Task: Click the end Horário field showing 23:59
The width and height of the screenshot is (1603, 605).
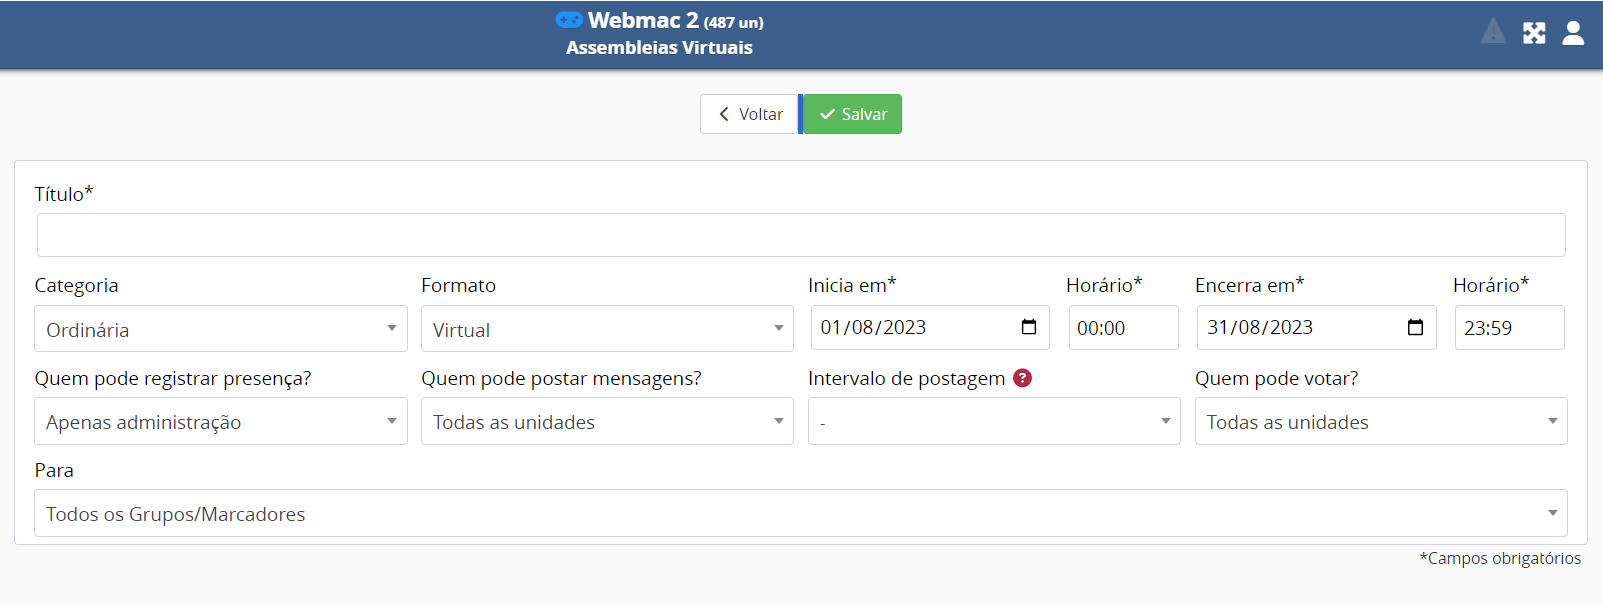Action: (1509, 328)
